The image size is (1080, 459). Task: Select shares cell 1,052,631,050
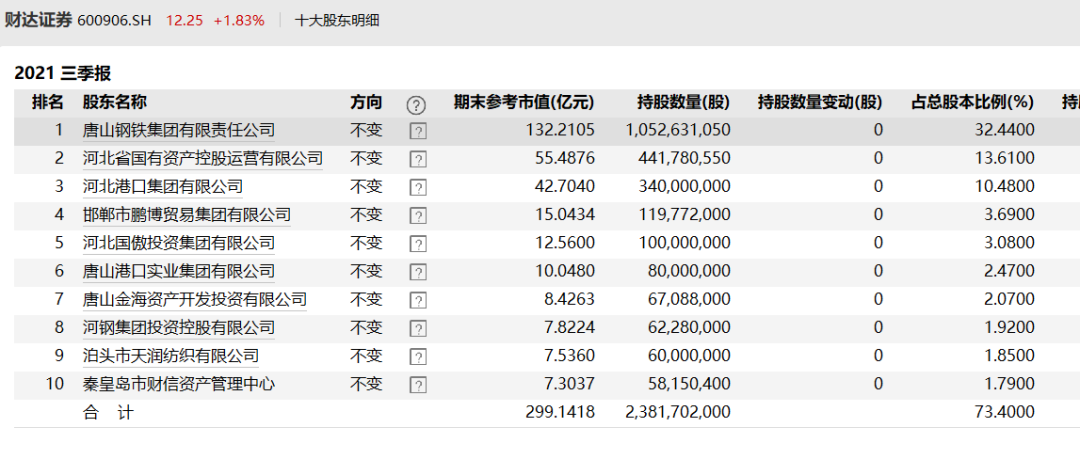pos(678,130)
